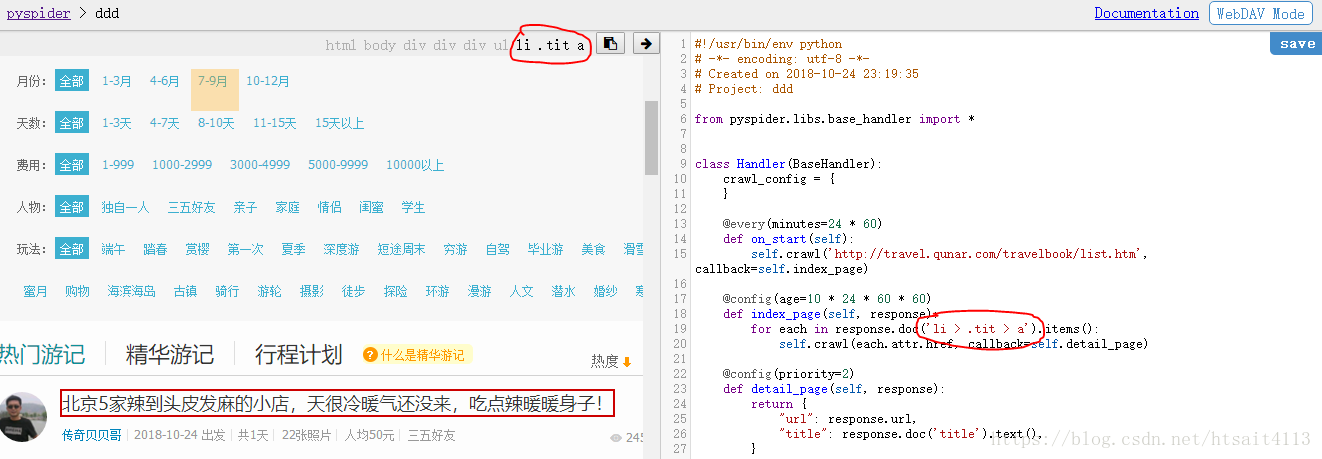1322x459 pixels.
Task: Open the 什么是精华游记 help link
Action: coord(421,355)
